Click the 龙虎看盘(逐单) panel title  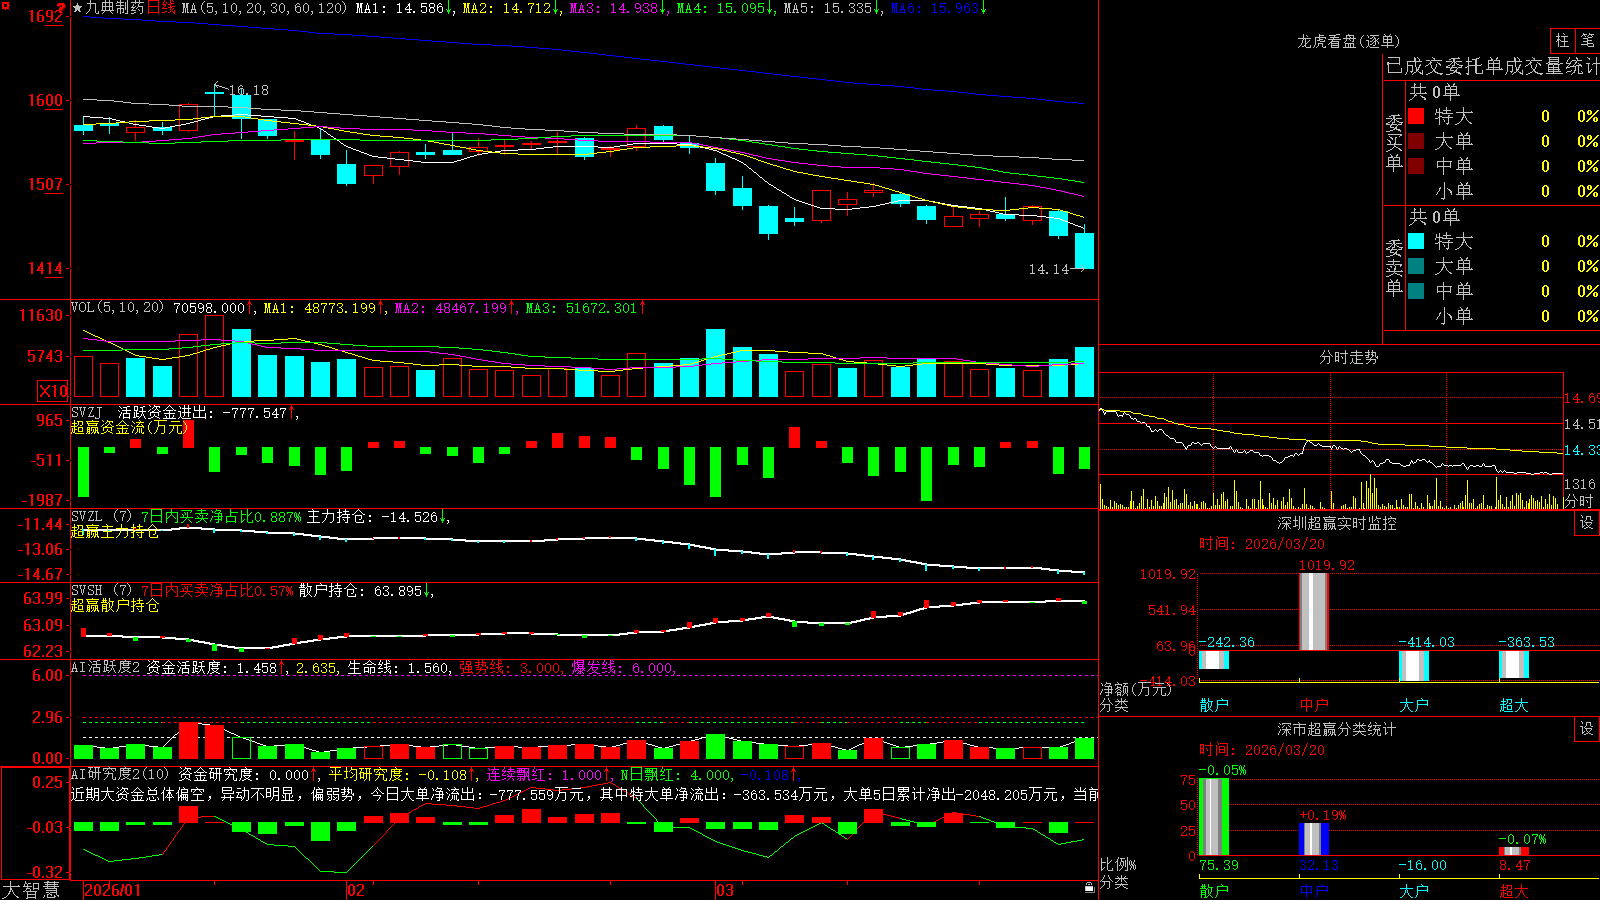(x=1349, y=41)
